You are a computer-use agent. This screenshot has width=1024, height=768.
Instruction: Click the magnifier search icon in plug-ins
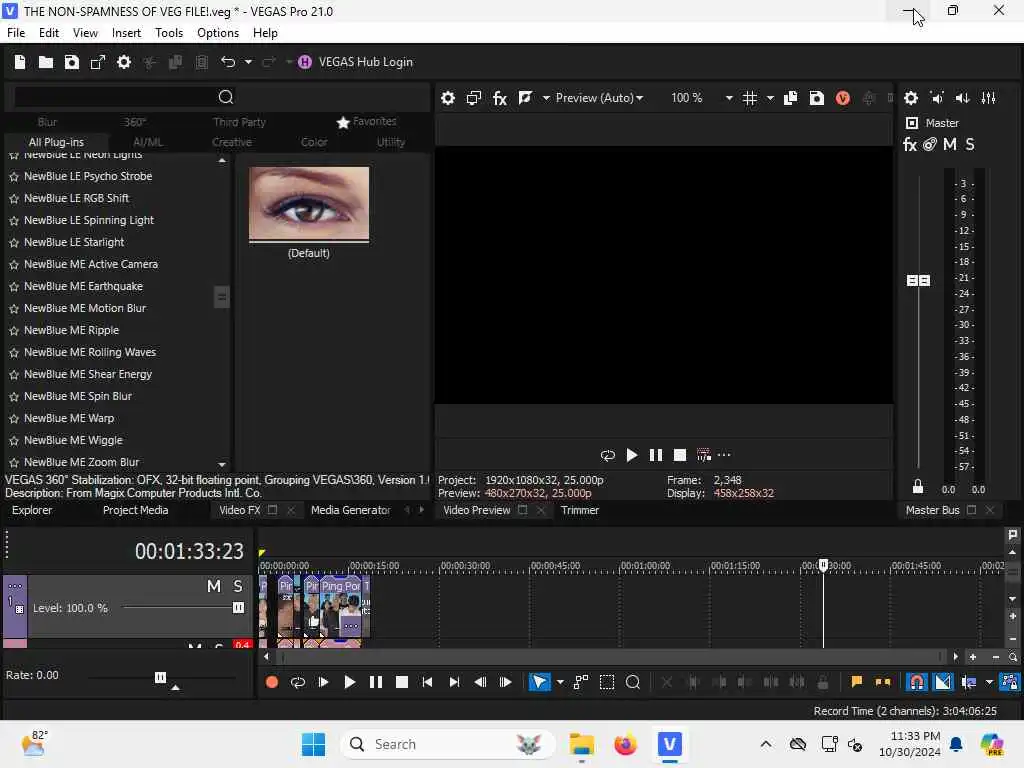[x=226, y=97]
